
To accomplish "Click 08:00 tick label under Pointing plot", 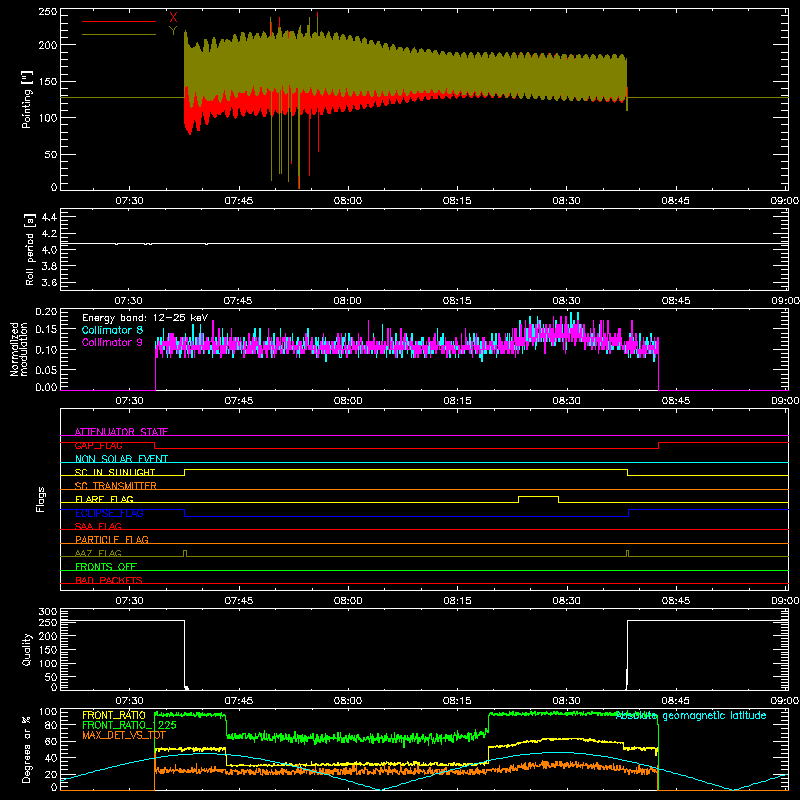I will [348, 201].
